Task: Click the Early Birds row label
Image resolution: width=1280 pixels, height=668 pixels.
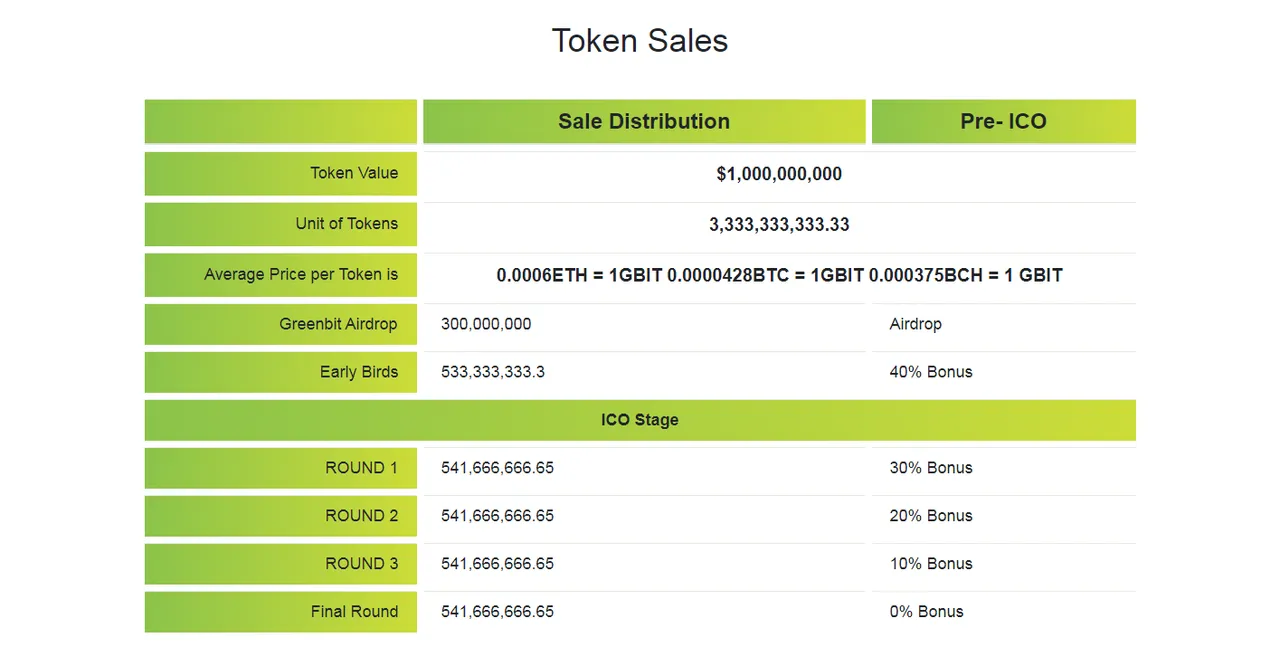Action: click(281, 372)
